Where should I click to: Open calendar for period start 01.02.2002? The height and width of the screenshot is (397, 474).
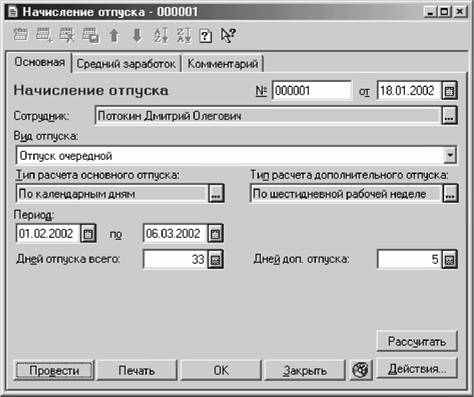pyautogui.click(x=88, y=233)
